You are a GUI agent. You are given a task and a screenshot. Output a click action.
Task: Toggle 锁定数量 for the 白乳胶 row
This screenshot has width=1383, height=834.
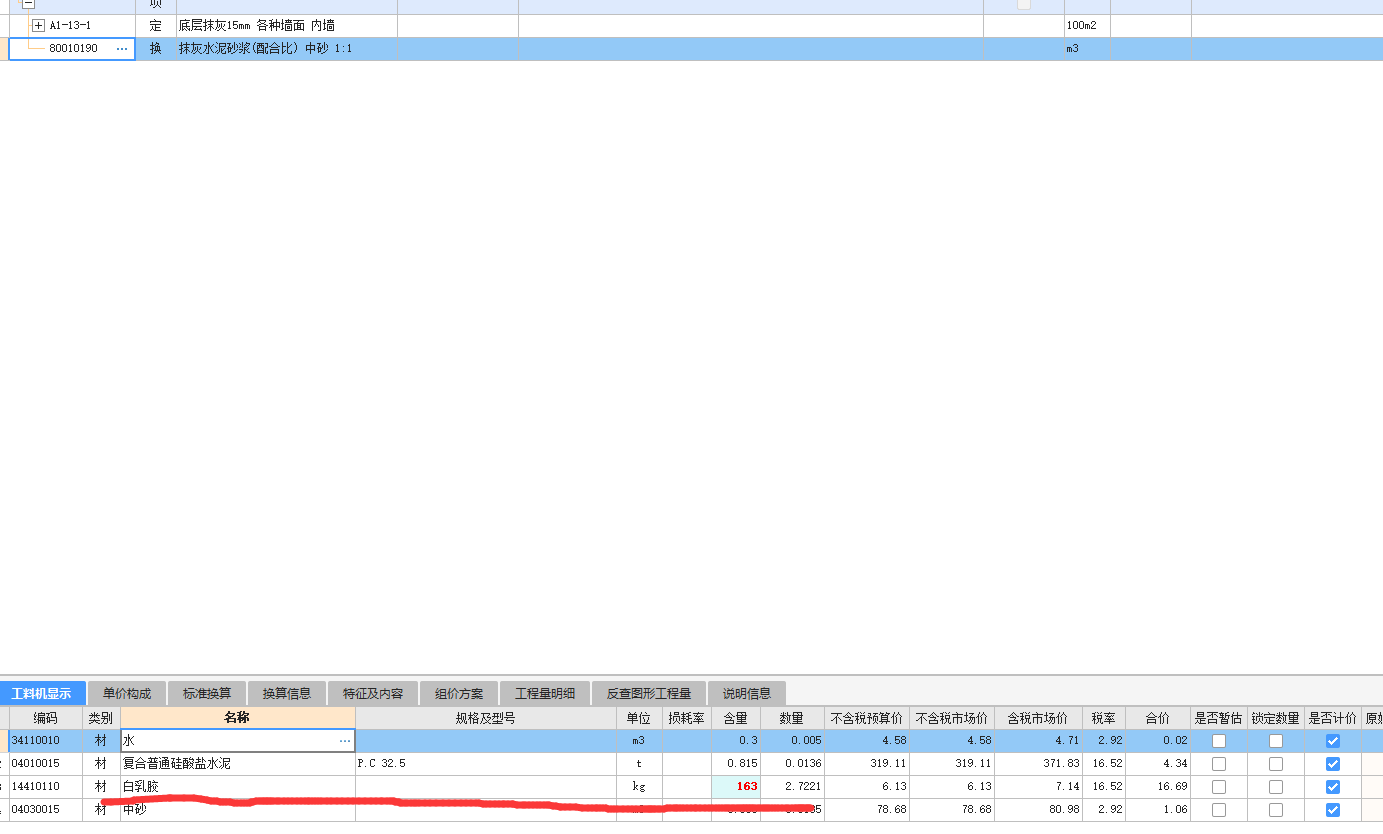[1276, 787]
